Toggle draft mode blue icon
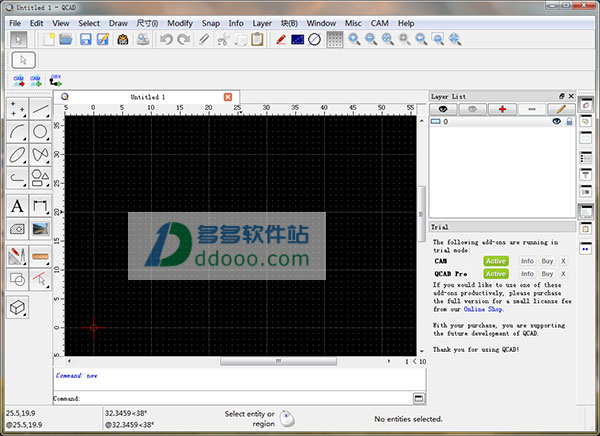 click(x=297, y=39)
